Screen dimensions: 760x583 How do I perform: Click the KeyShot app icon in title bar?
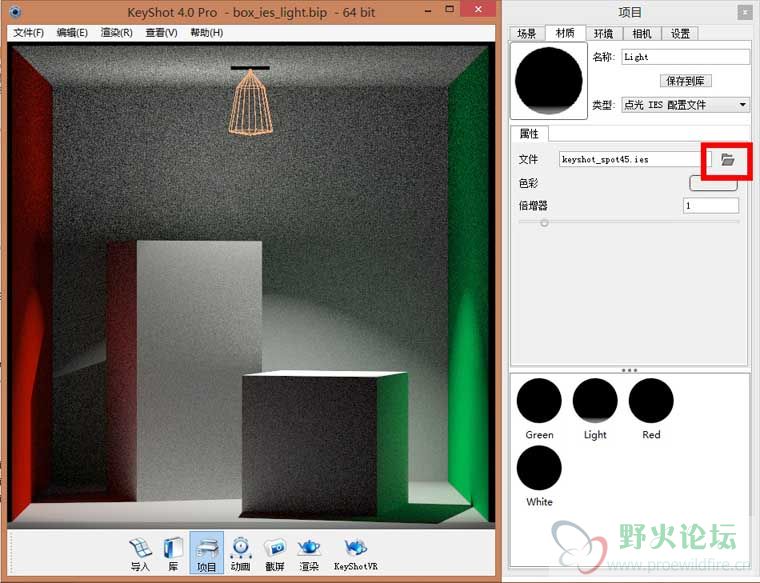point(16,12)
